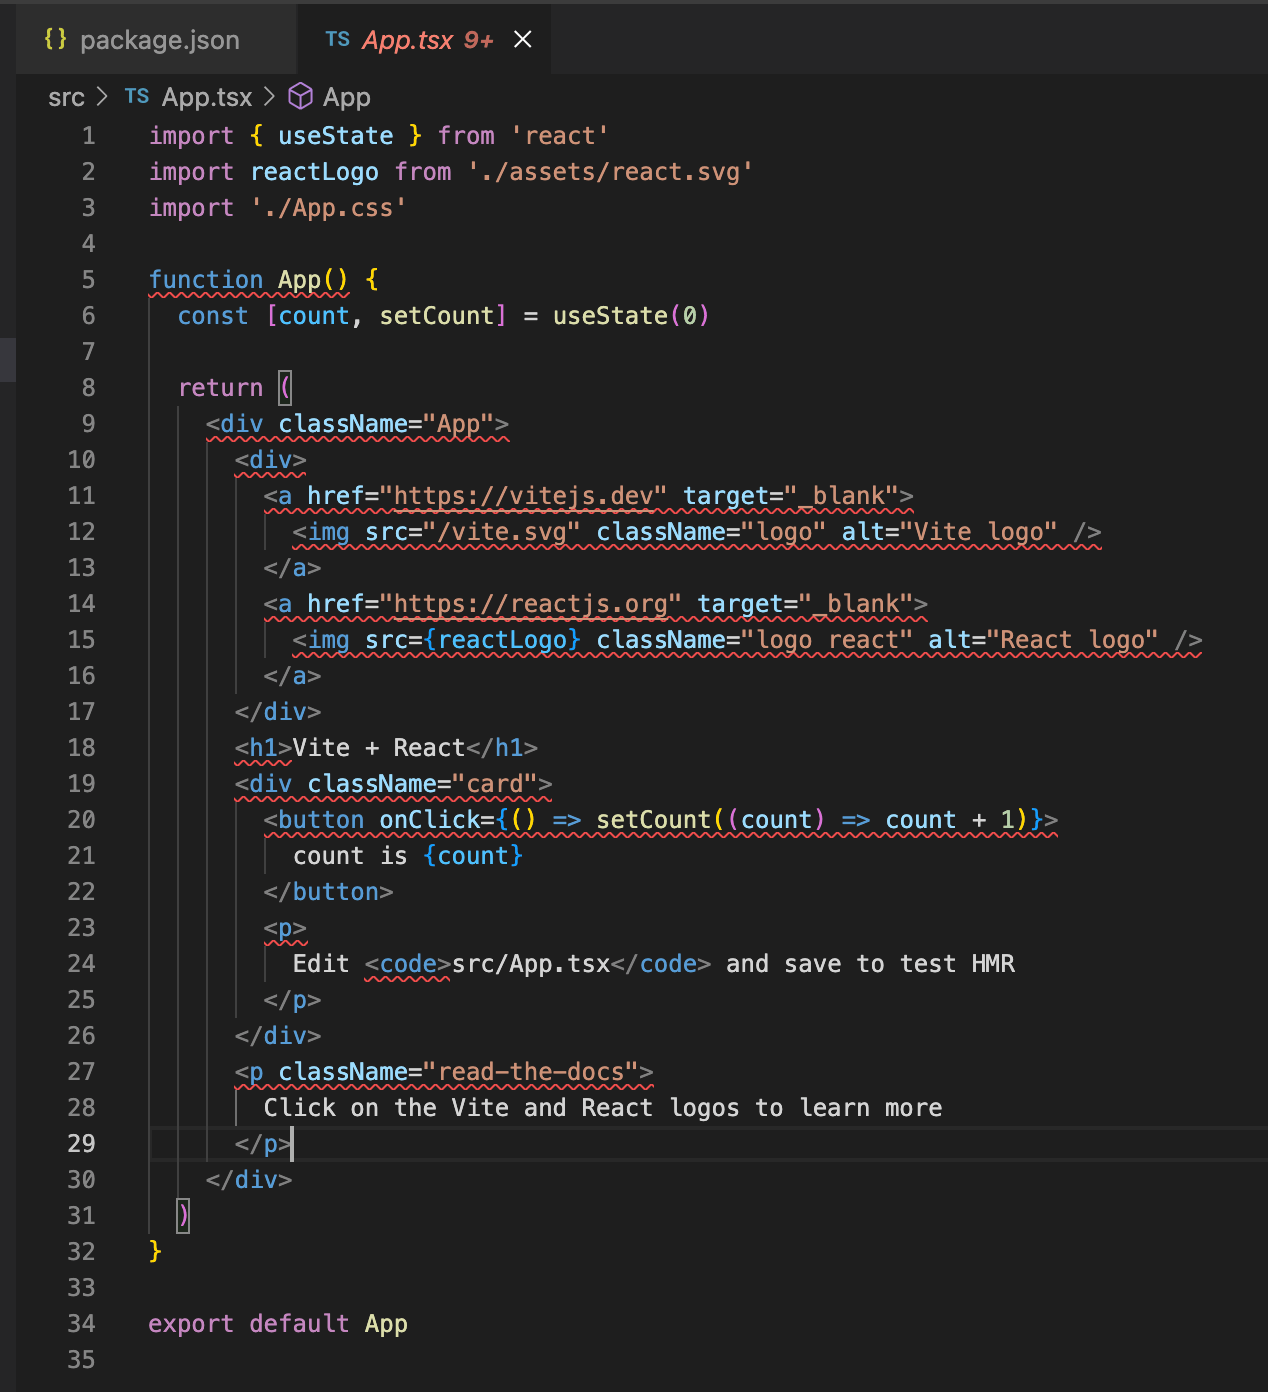Click alt="Vite logo" attribute

(950, 532)
